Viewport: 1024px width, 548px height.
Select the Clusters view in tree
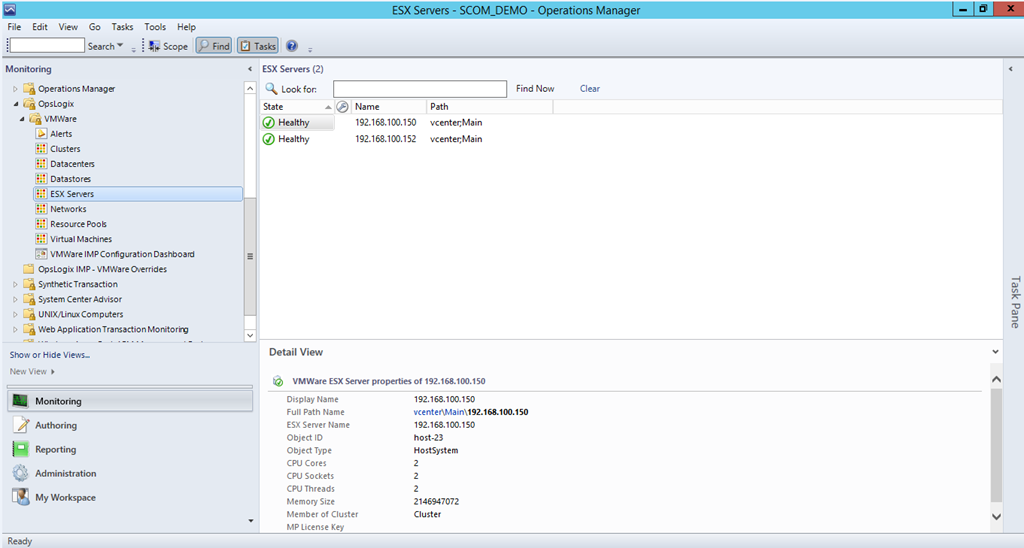[65, 149]
